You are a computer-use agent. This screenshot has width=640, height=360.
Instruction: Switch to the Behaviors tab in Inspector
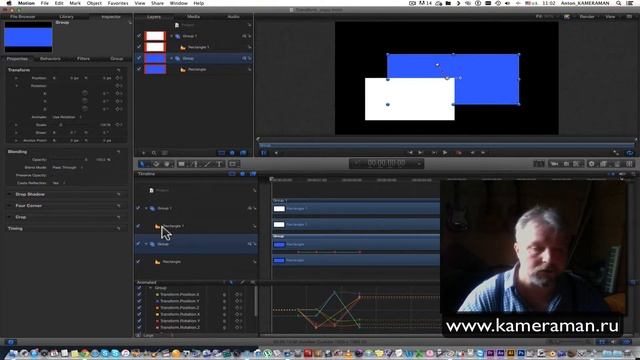coord(50,59)
